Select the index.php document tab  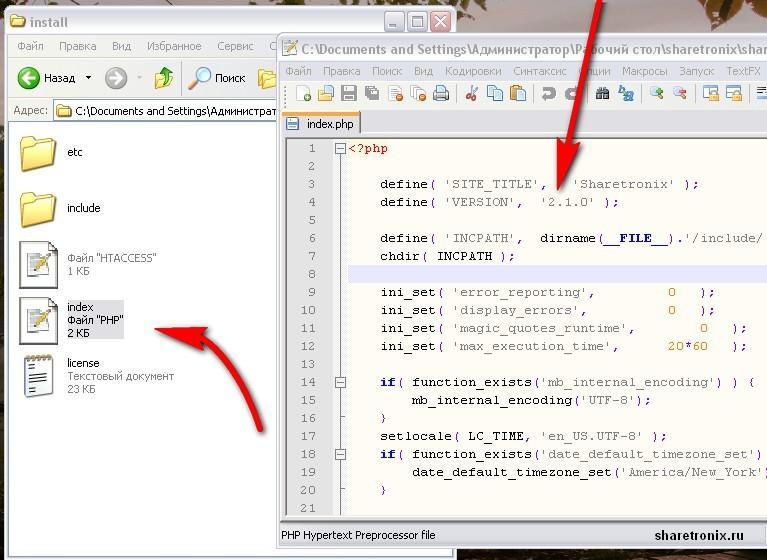321,124
